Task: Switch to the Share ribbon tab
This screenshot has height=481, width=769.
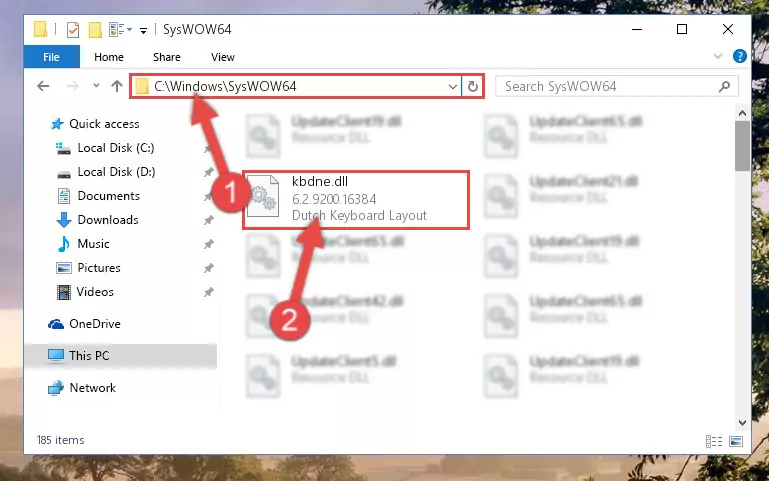Action: pyautogui.click(x=167, y=57)
